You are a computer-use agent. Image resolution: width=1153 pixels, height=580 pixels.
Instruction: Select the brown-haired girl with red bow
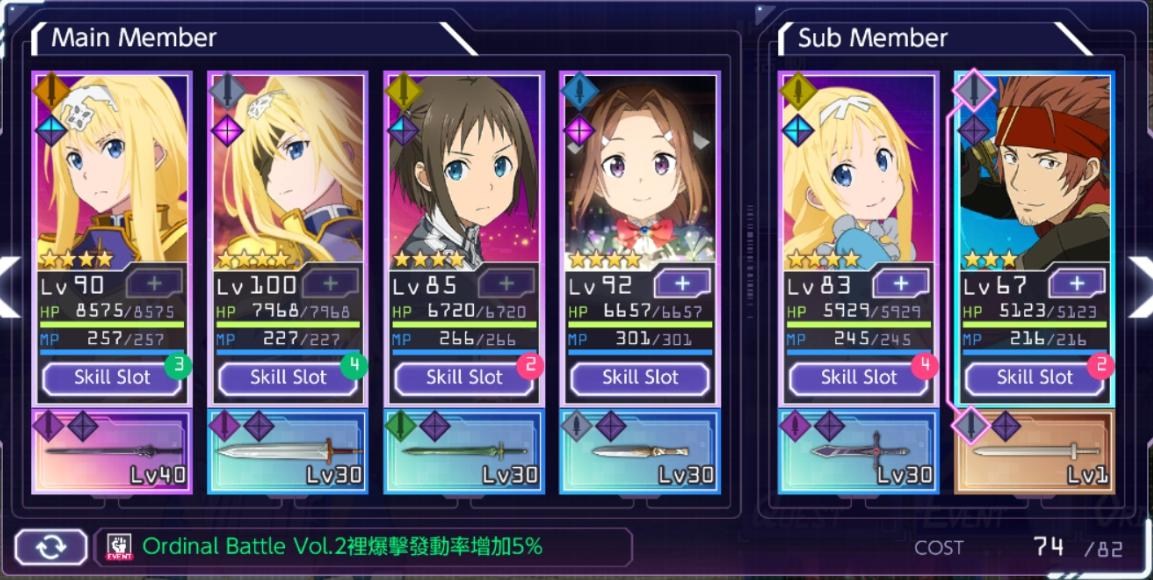point(640,171)
